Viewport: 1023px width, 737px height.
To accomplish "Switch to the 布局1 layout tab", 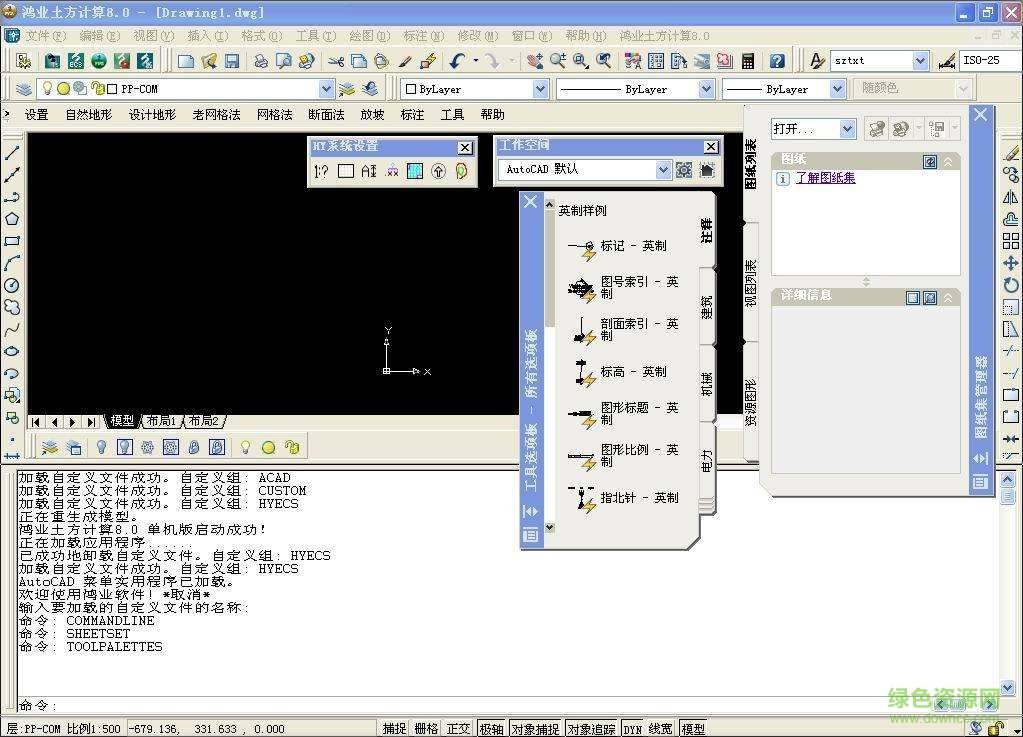I will pos(160,421).
